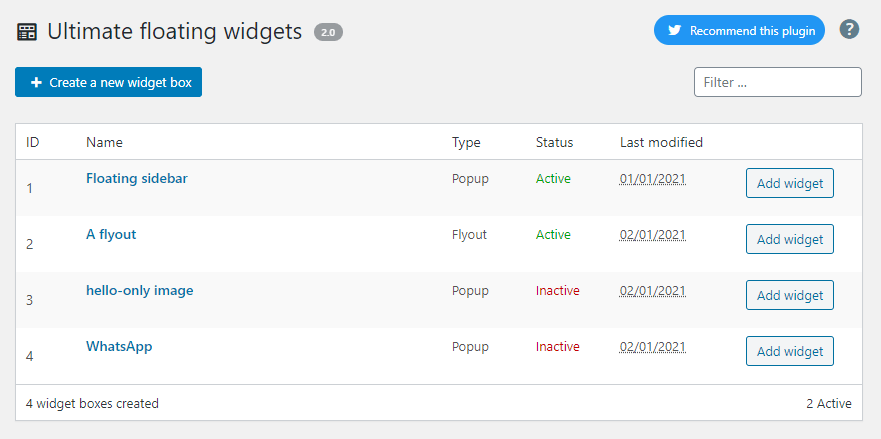The image size is (881, 439).
Task: Click Inactive status of hello-only image
Action: click(557, 291)
